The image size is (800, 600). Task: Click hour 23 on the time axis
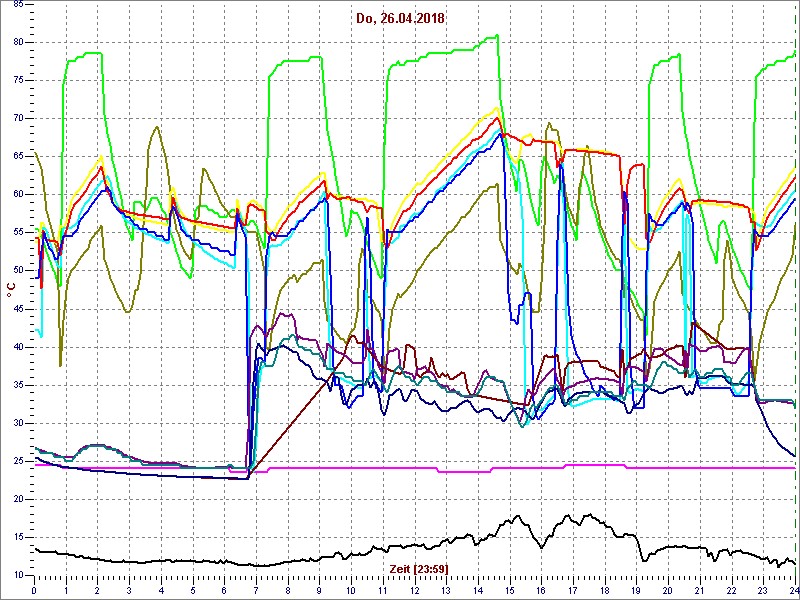click(763, 590)
